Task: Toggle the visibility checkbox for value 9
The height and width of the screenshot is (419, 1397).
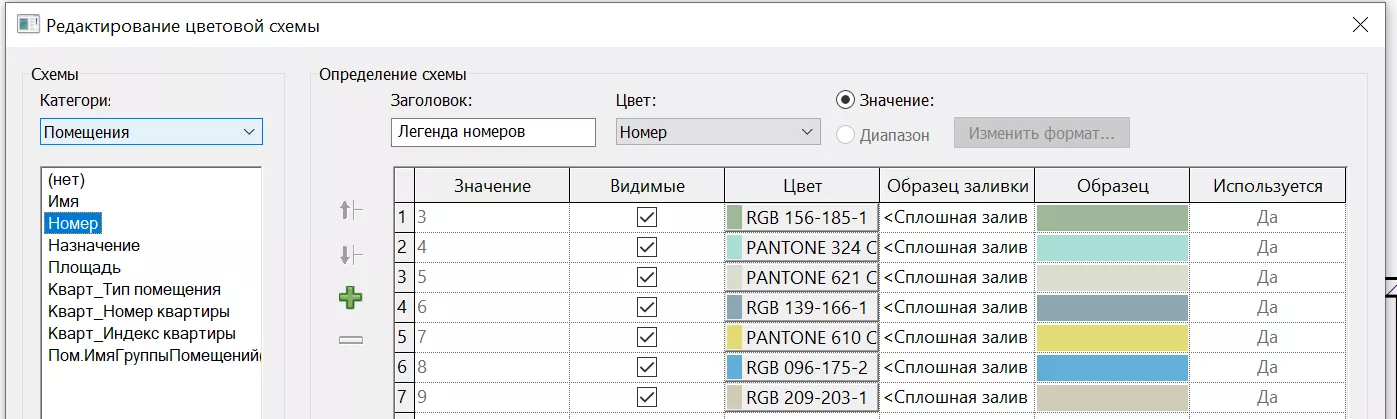Action: coord(647,397)
